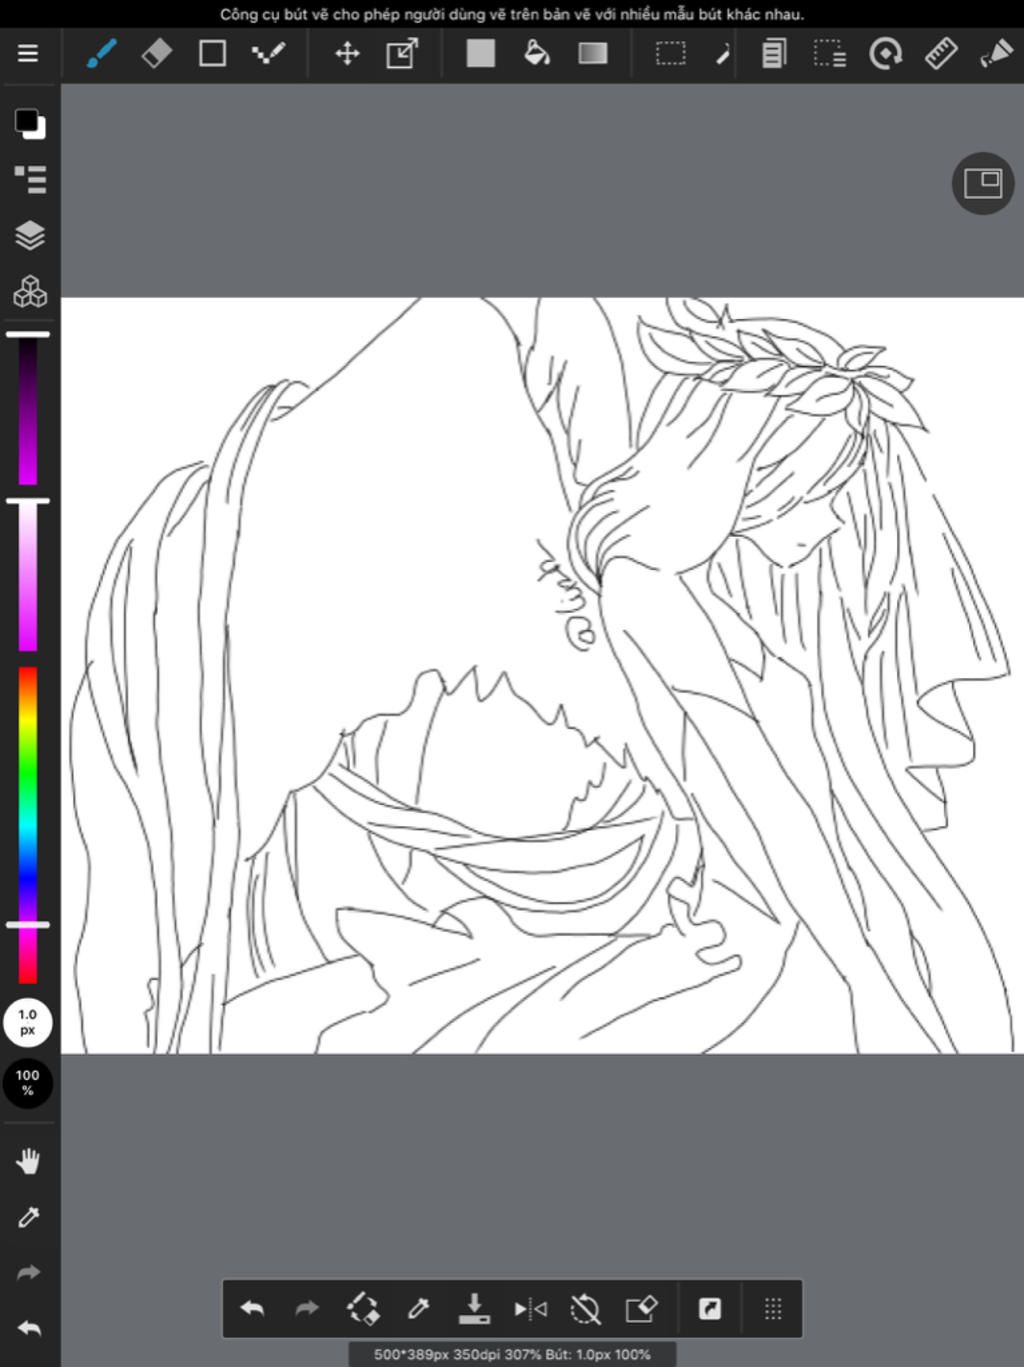Open the ruler snap tool

941,53
